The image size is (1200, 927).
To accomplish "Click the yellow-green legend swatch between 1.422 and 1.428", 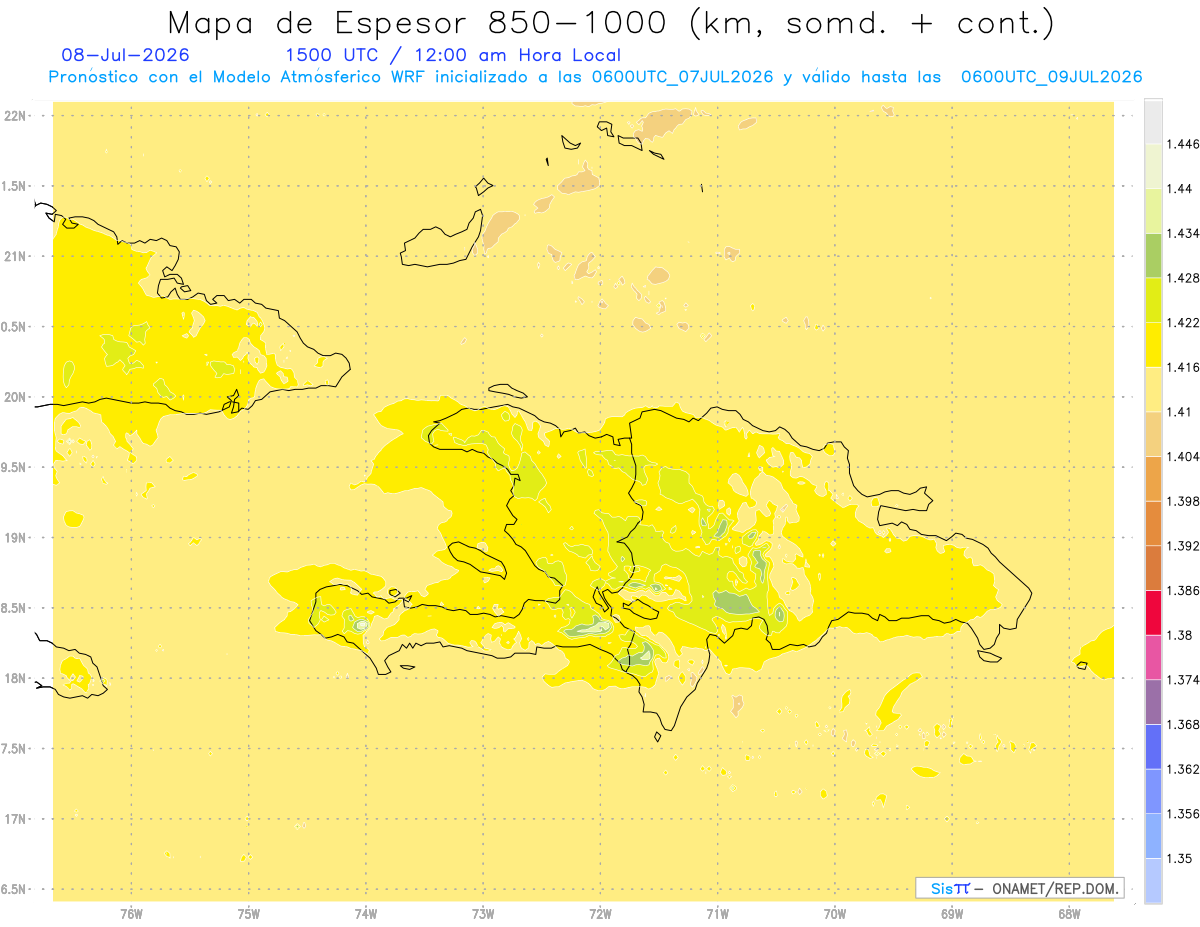I will click(1153, 300).
